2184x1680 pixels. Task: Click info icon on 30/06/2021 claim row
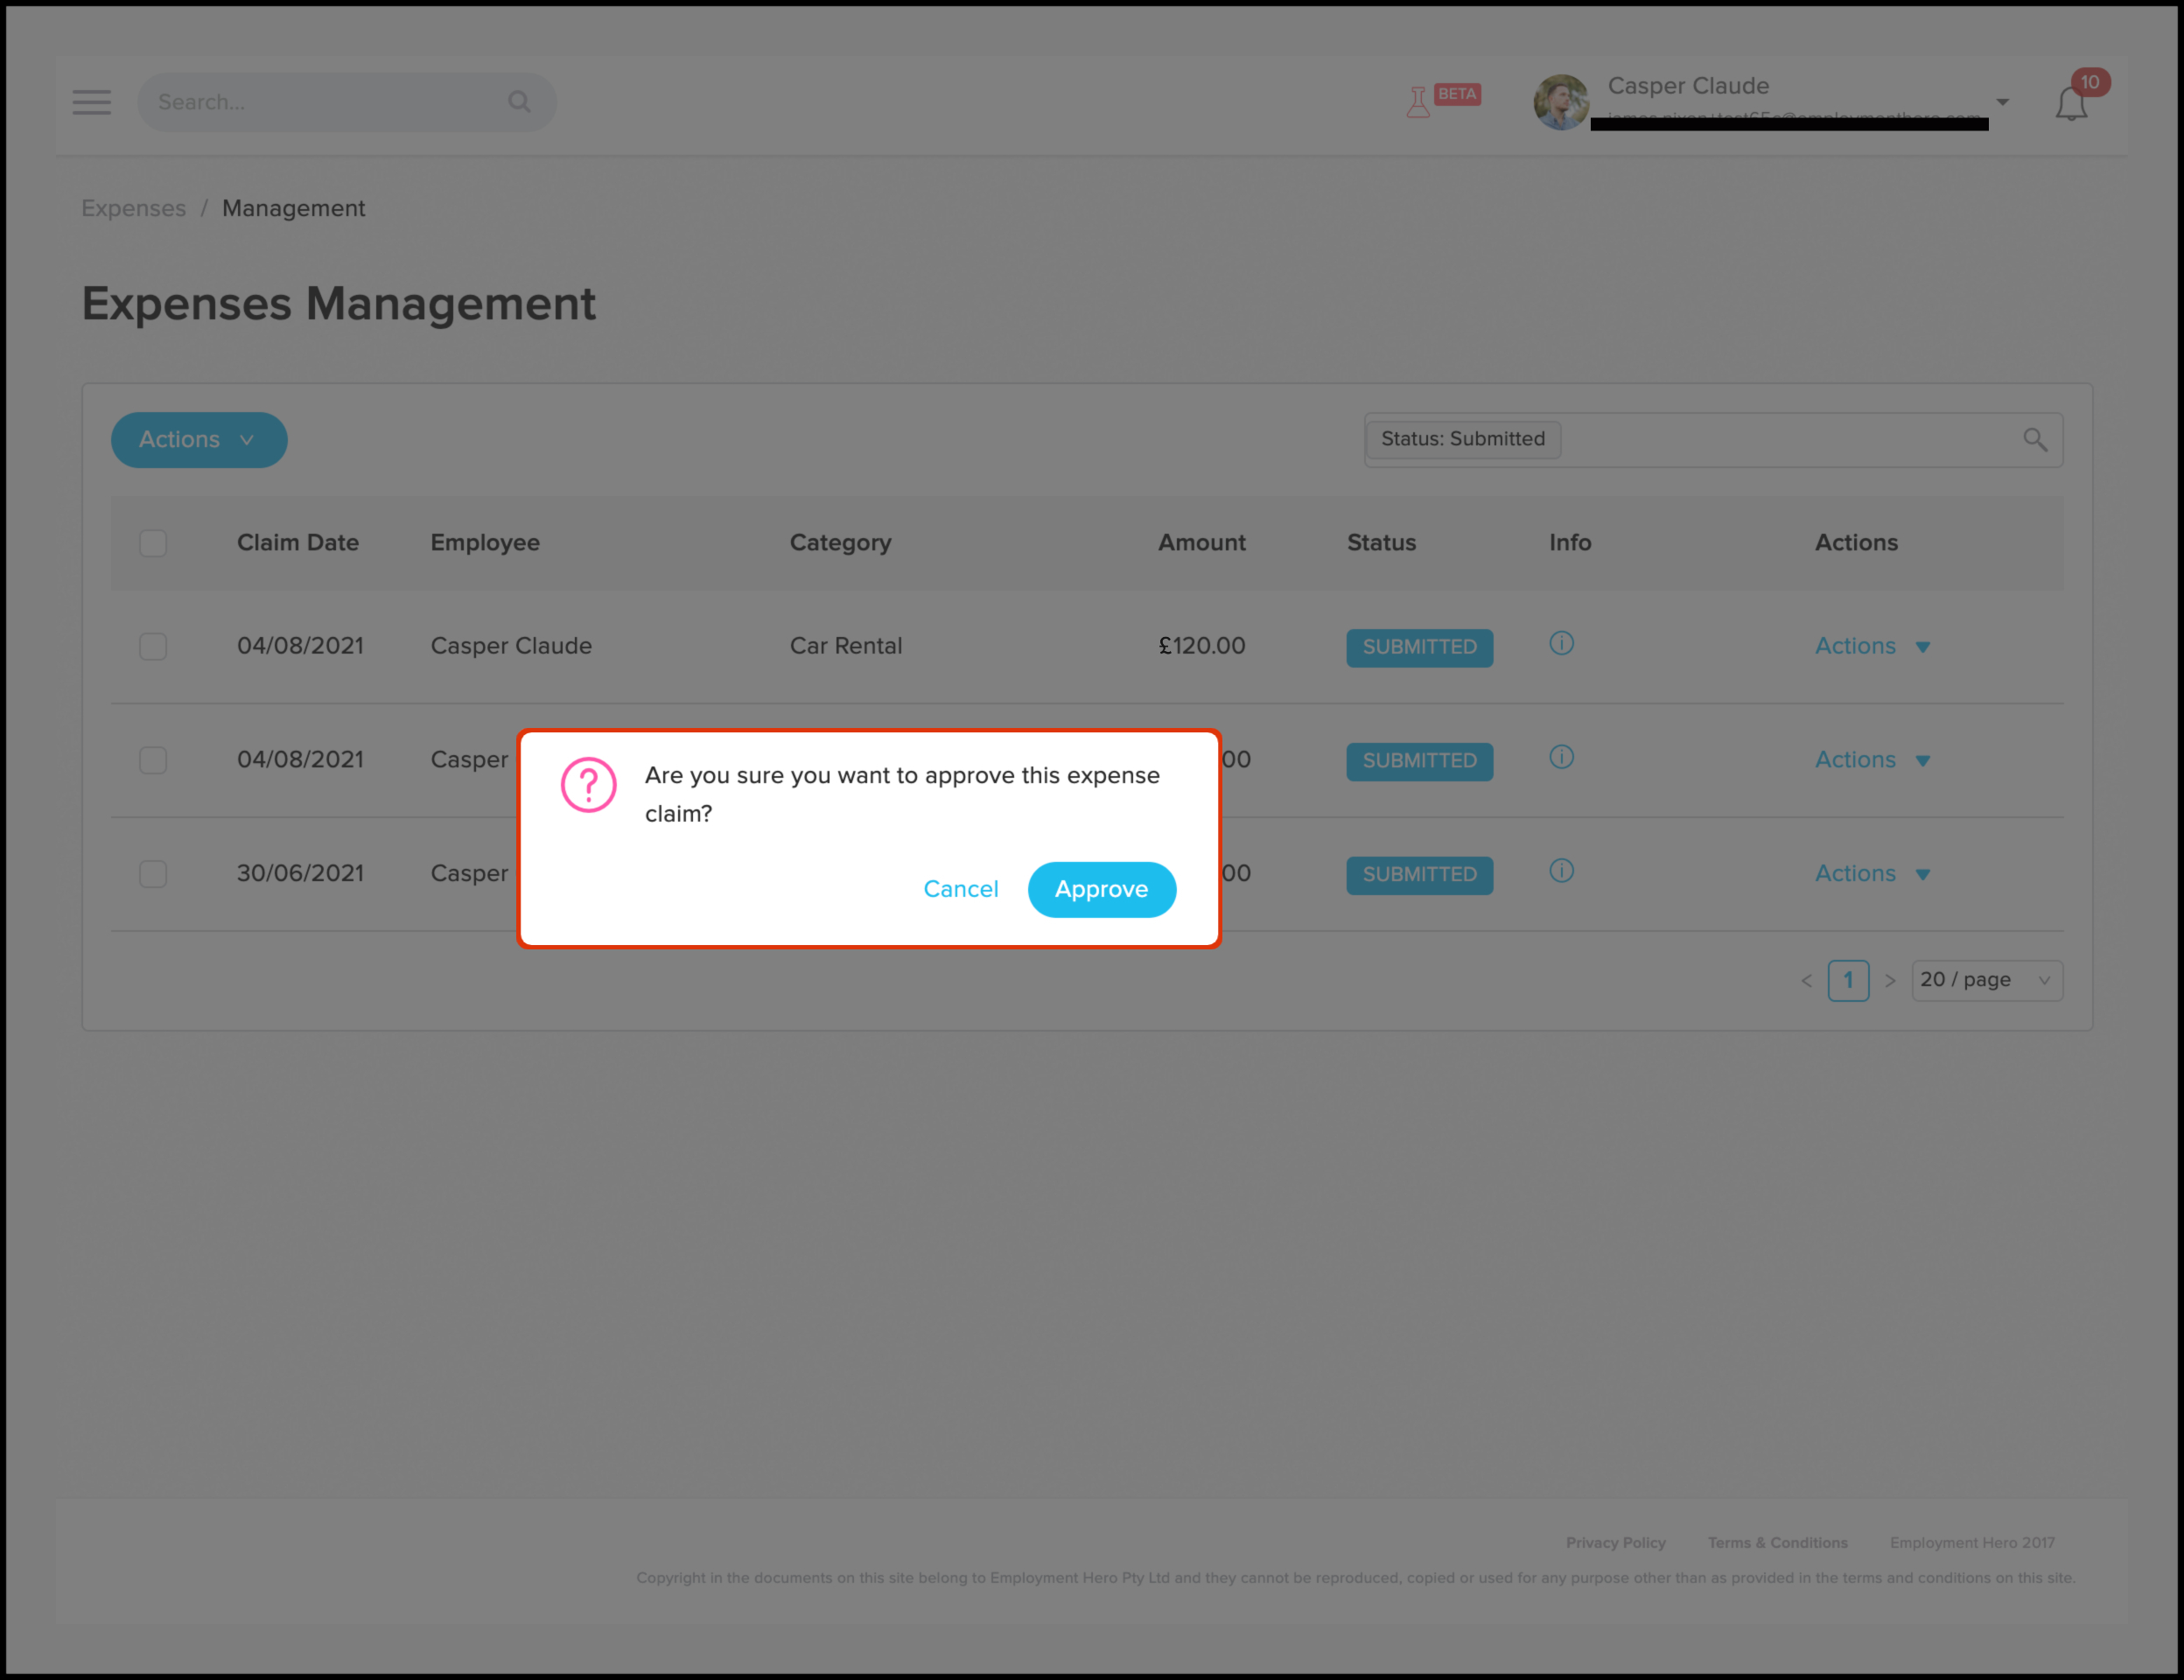(1561, 871)
